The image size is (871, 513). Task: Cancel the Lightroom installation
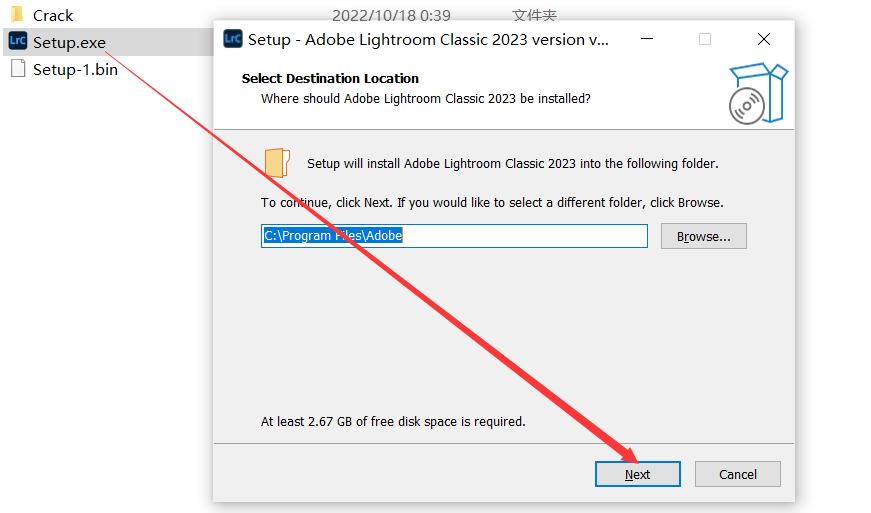(738, 474)
